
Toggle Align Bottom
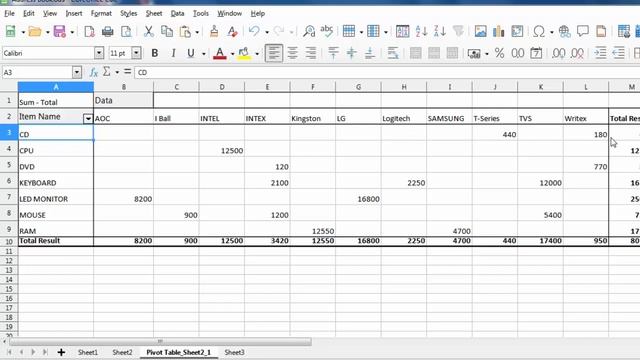coord(369,53)
